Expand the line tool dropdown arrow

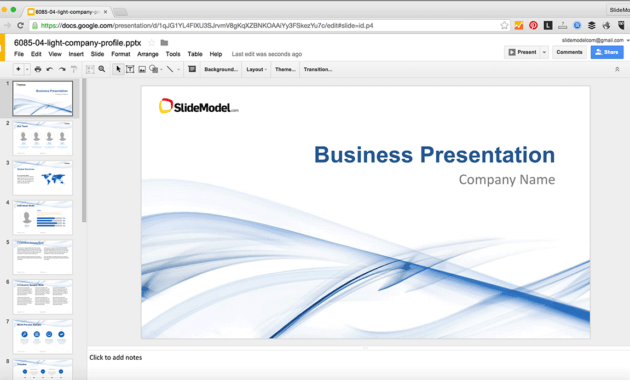pos(178,69)
